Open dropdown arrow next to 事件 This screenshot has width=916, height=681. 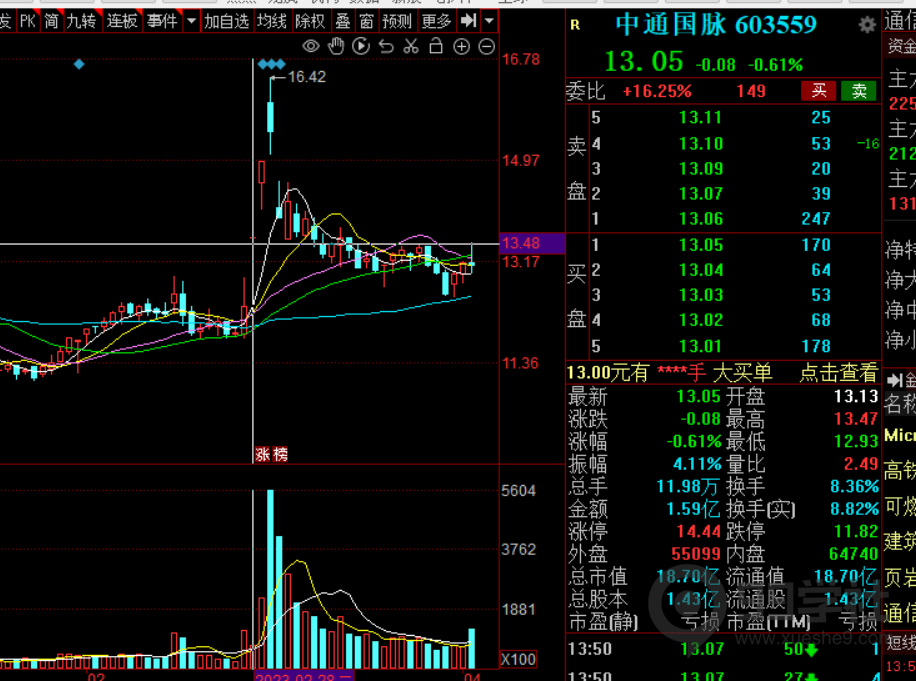pyautogui.click(x=191, y=21)
